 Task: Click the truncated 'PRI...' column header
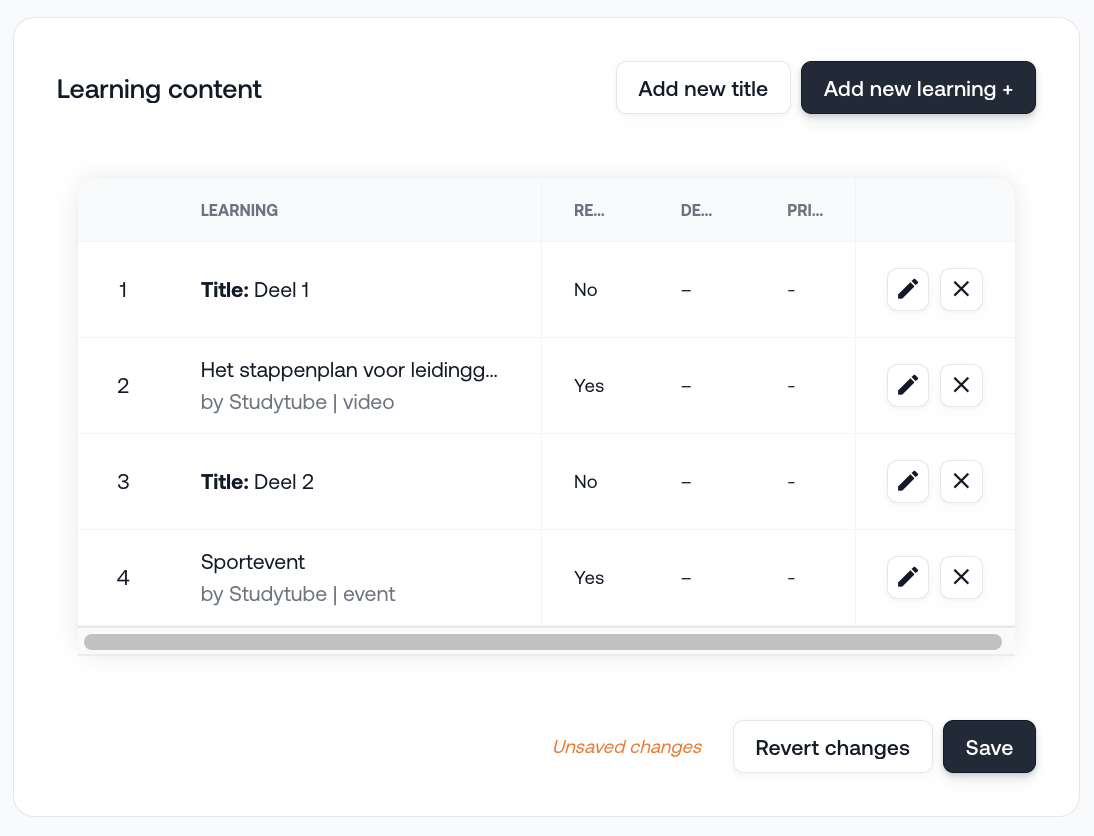[805, 211]
